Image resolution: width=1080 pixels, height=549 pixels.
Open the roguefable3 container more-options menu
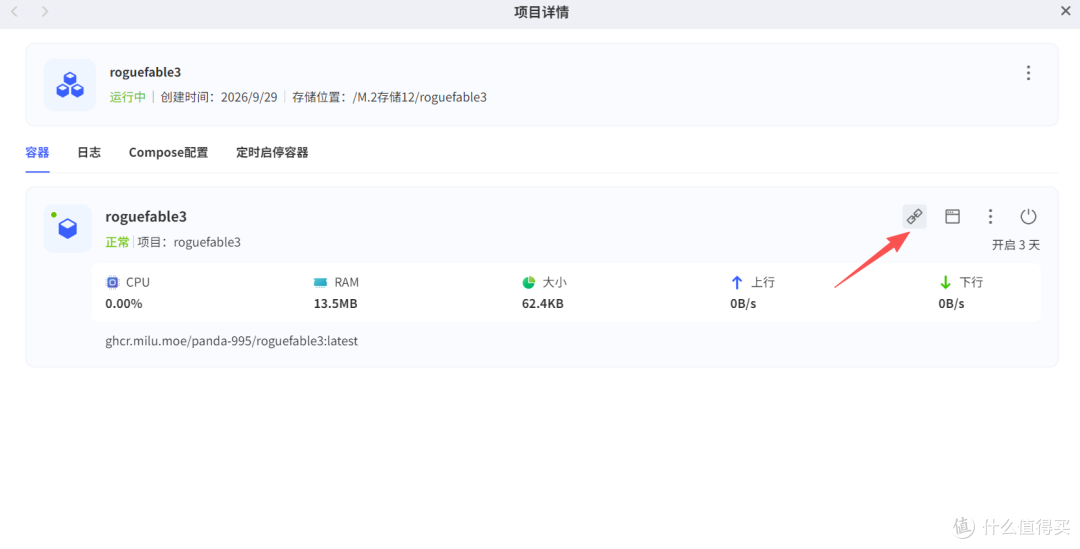(990, 216)
